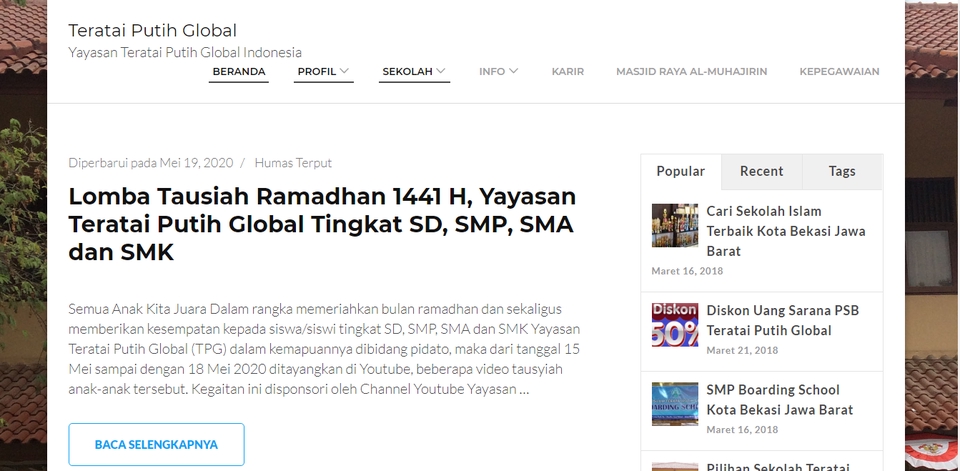
Task: Open MASJID RAYA AL-MUHAJIRIN menu item
Action: coord(691,72)
